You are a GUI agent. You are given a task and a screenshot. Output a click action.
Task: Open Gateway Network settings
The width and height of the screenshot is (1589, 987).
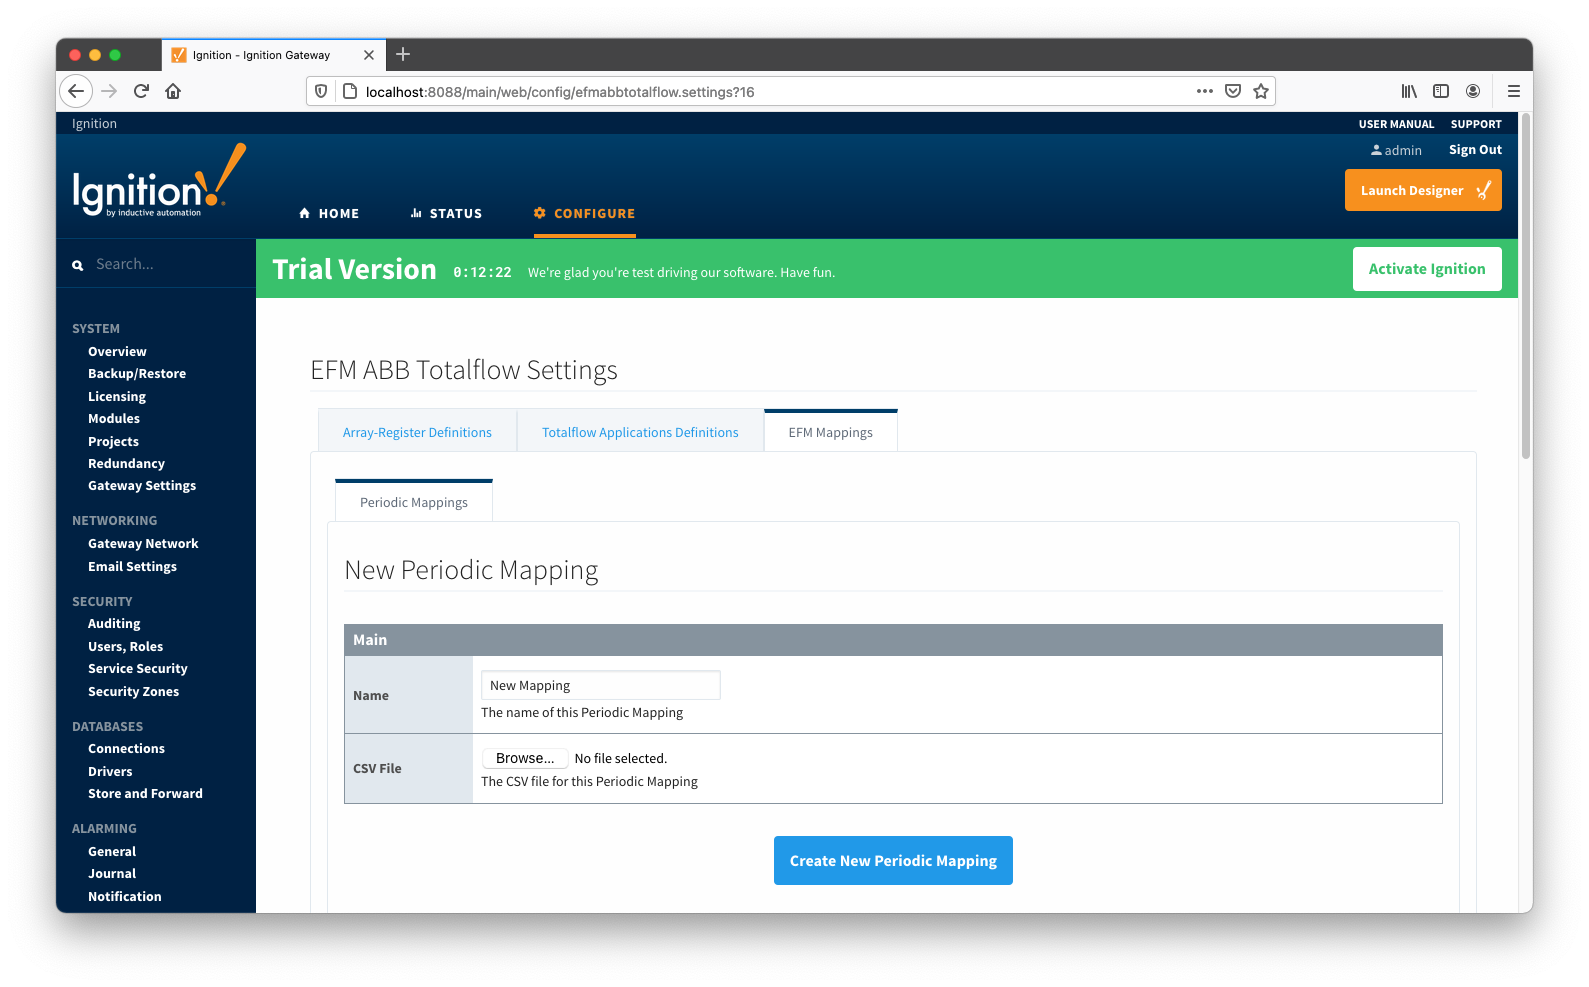coord(143,543)
